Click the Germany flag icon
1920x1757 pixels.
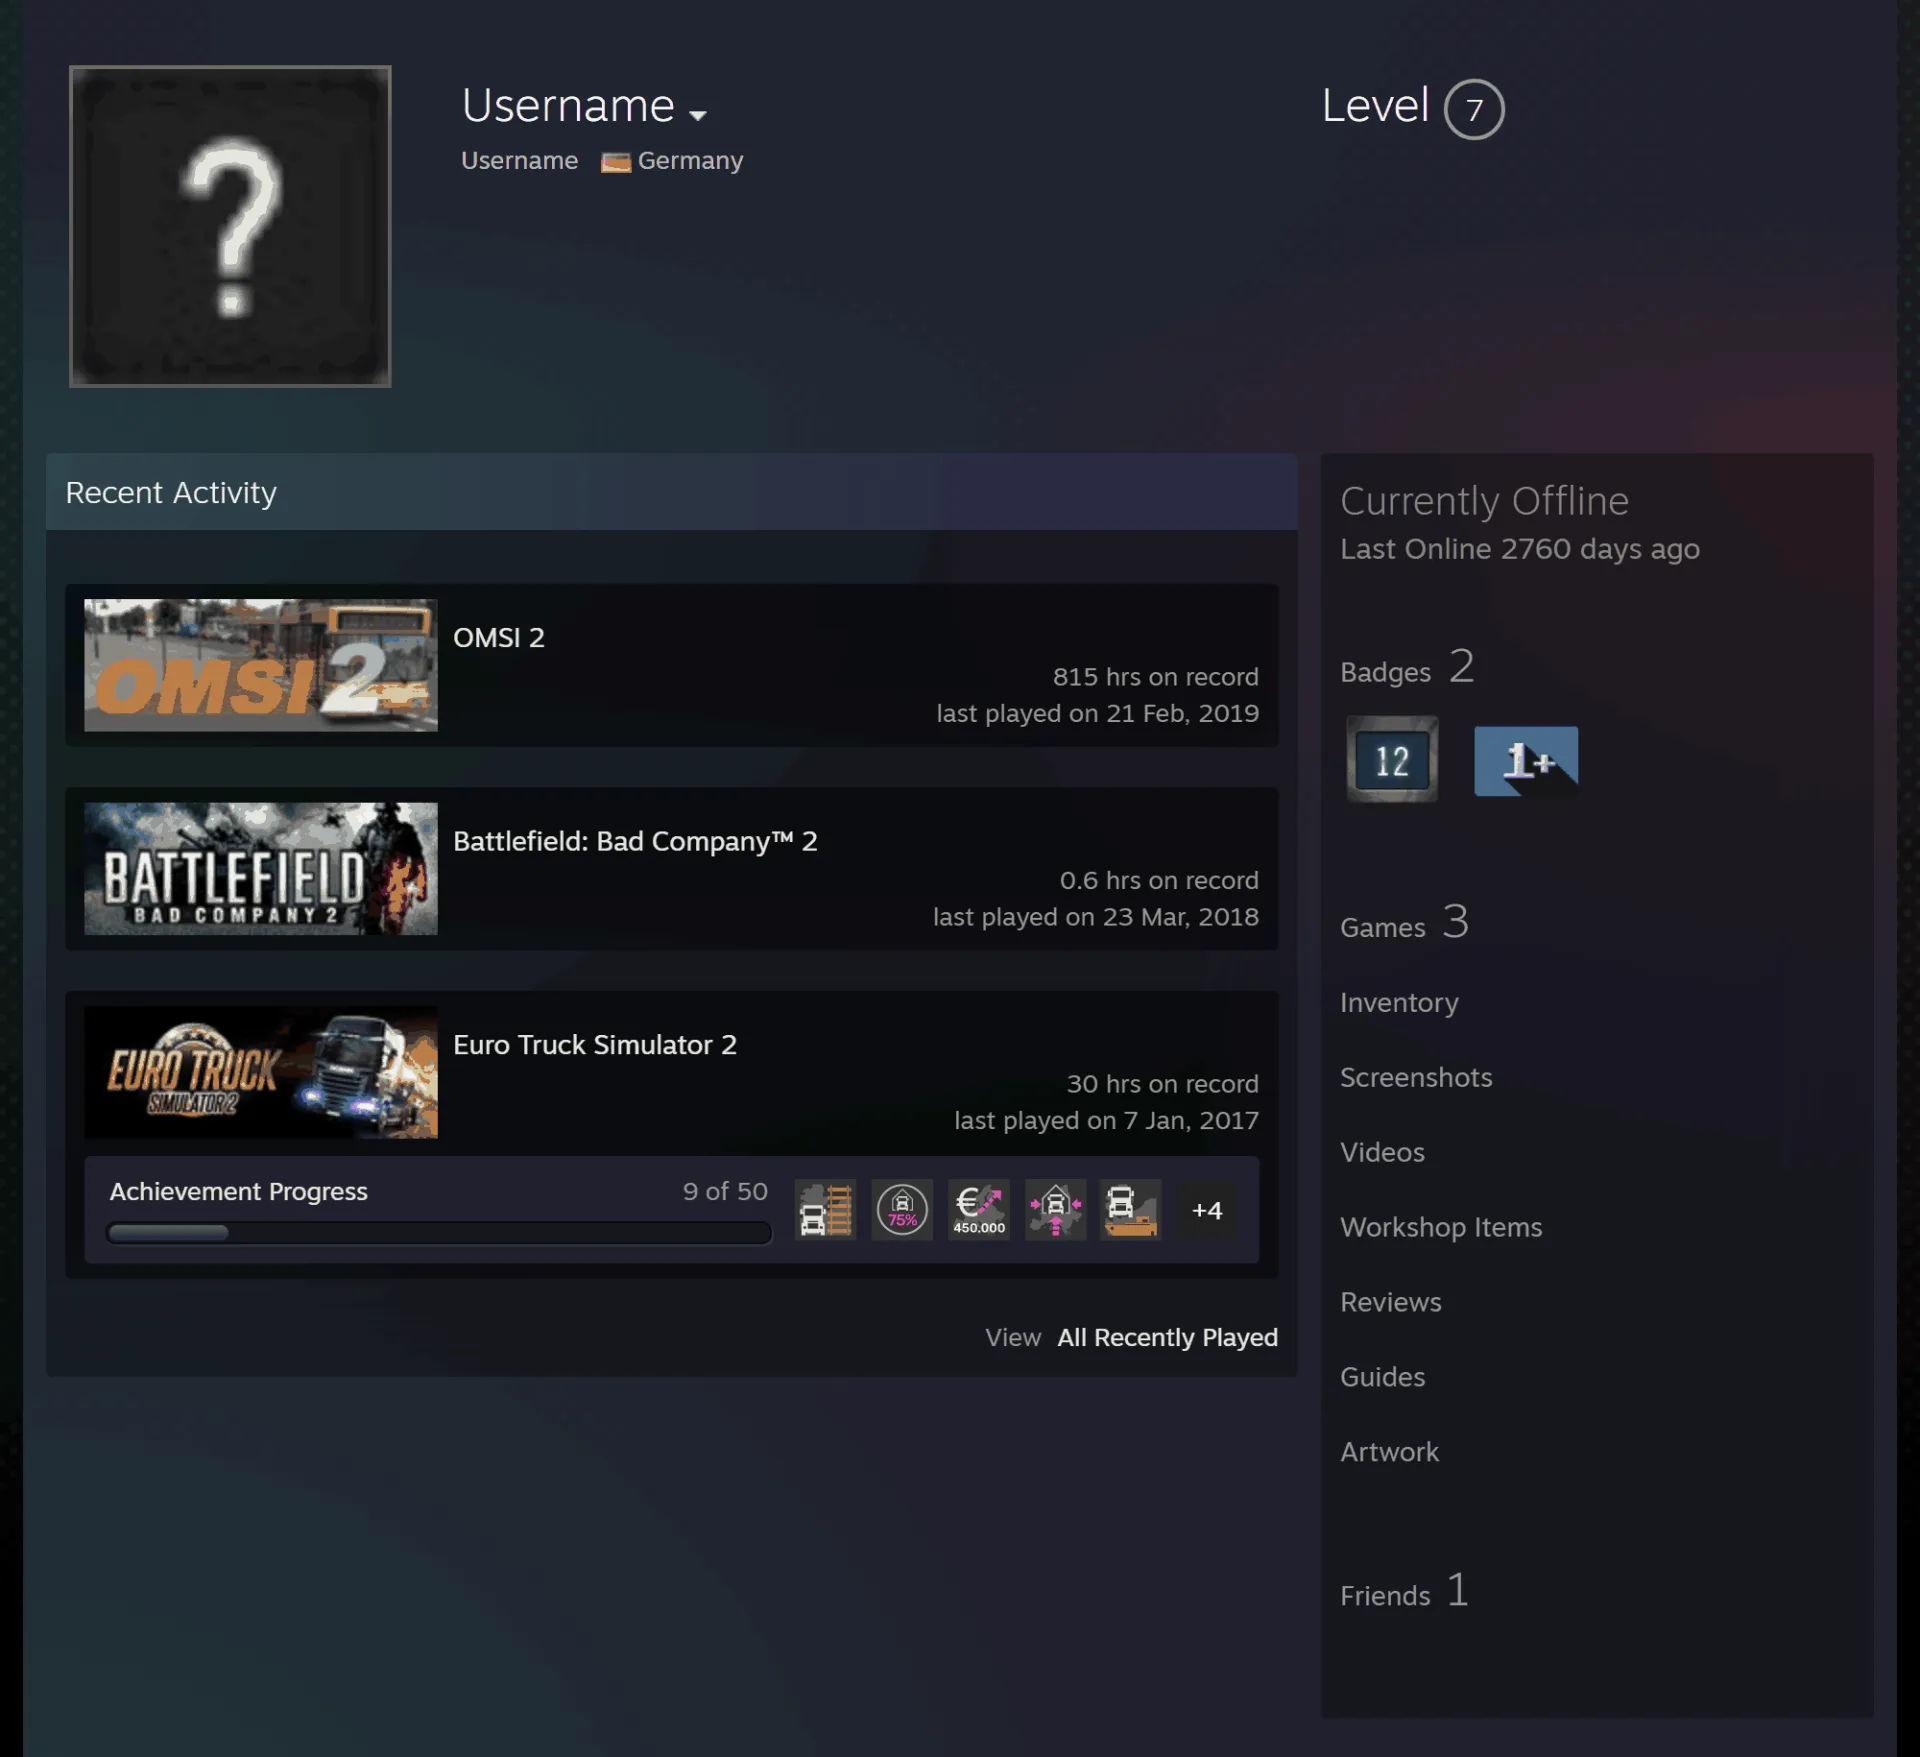[x=615, y=162]
